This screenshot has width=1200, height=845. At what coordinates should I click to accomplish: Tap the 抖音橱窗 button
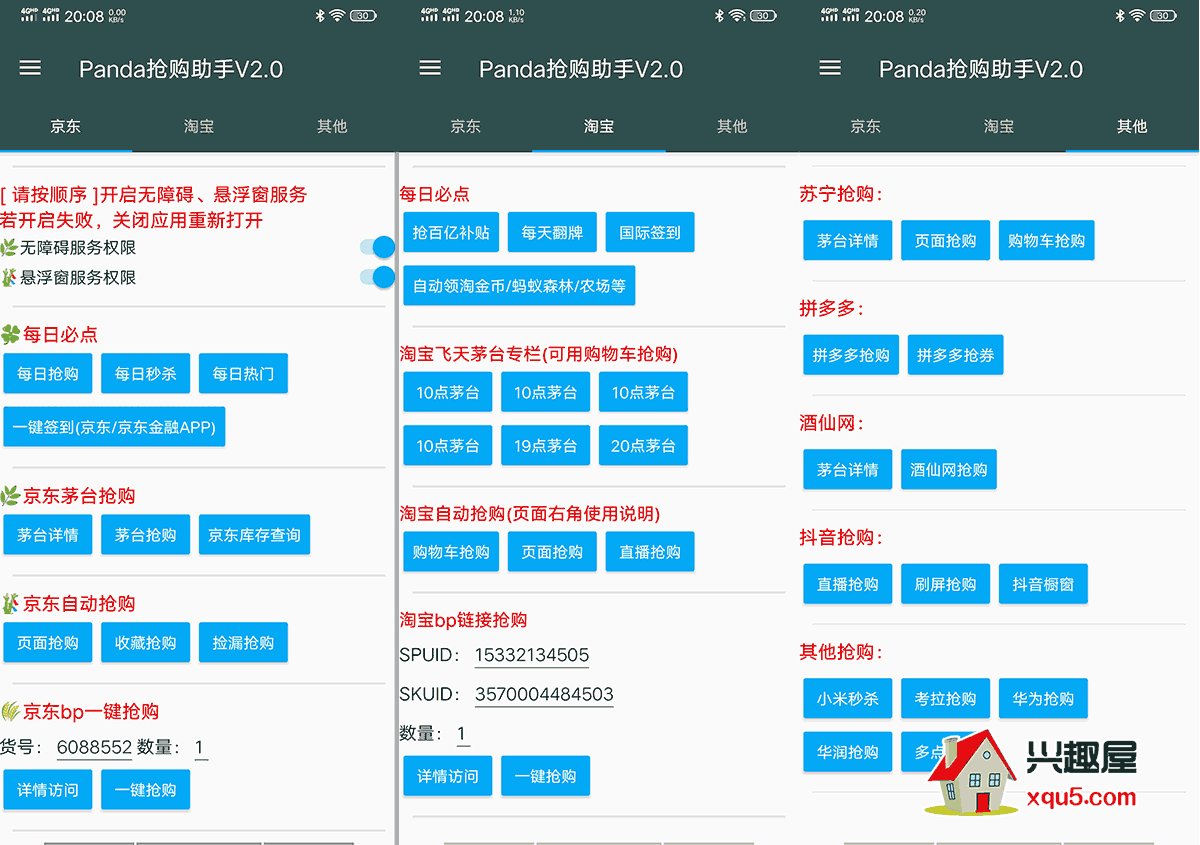[x=1043, y=584]
